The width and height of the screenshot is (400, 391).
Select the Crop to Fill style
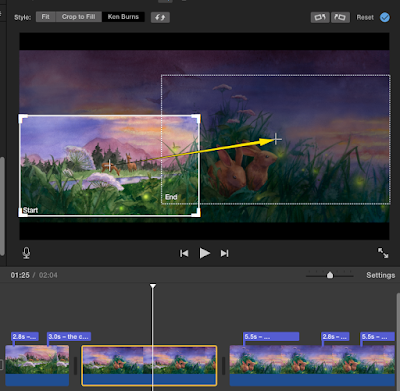pyautogui.click(x=79, y=17)
